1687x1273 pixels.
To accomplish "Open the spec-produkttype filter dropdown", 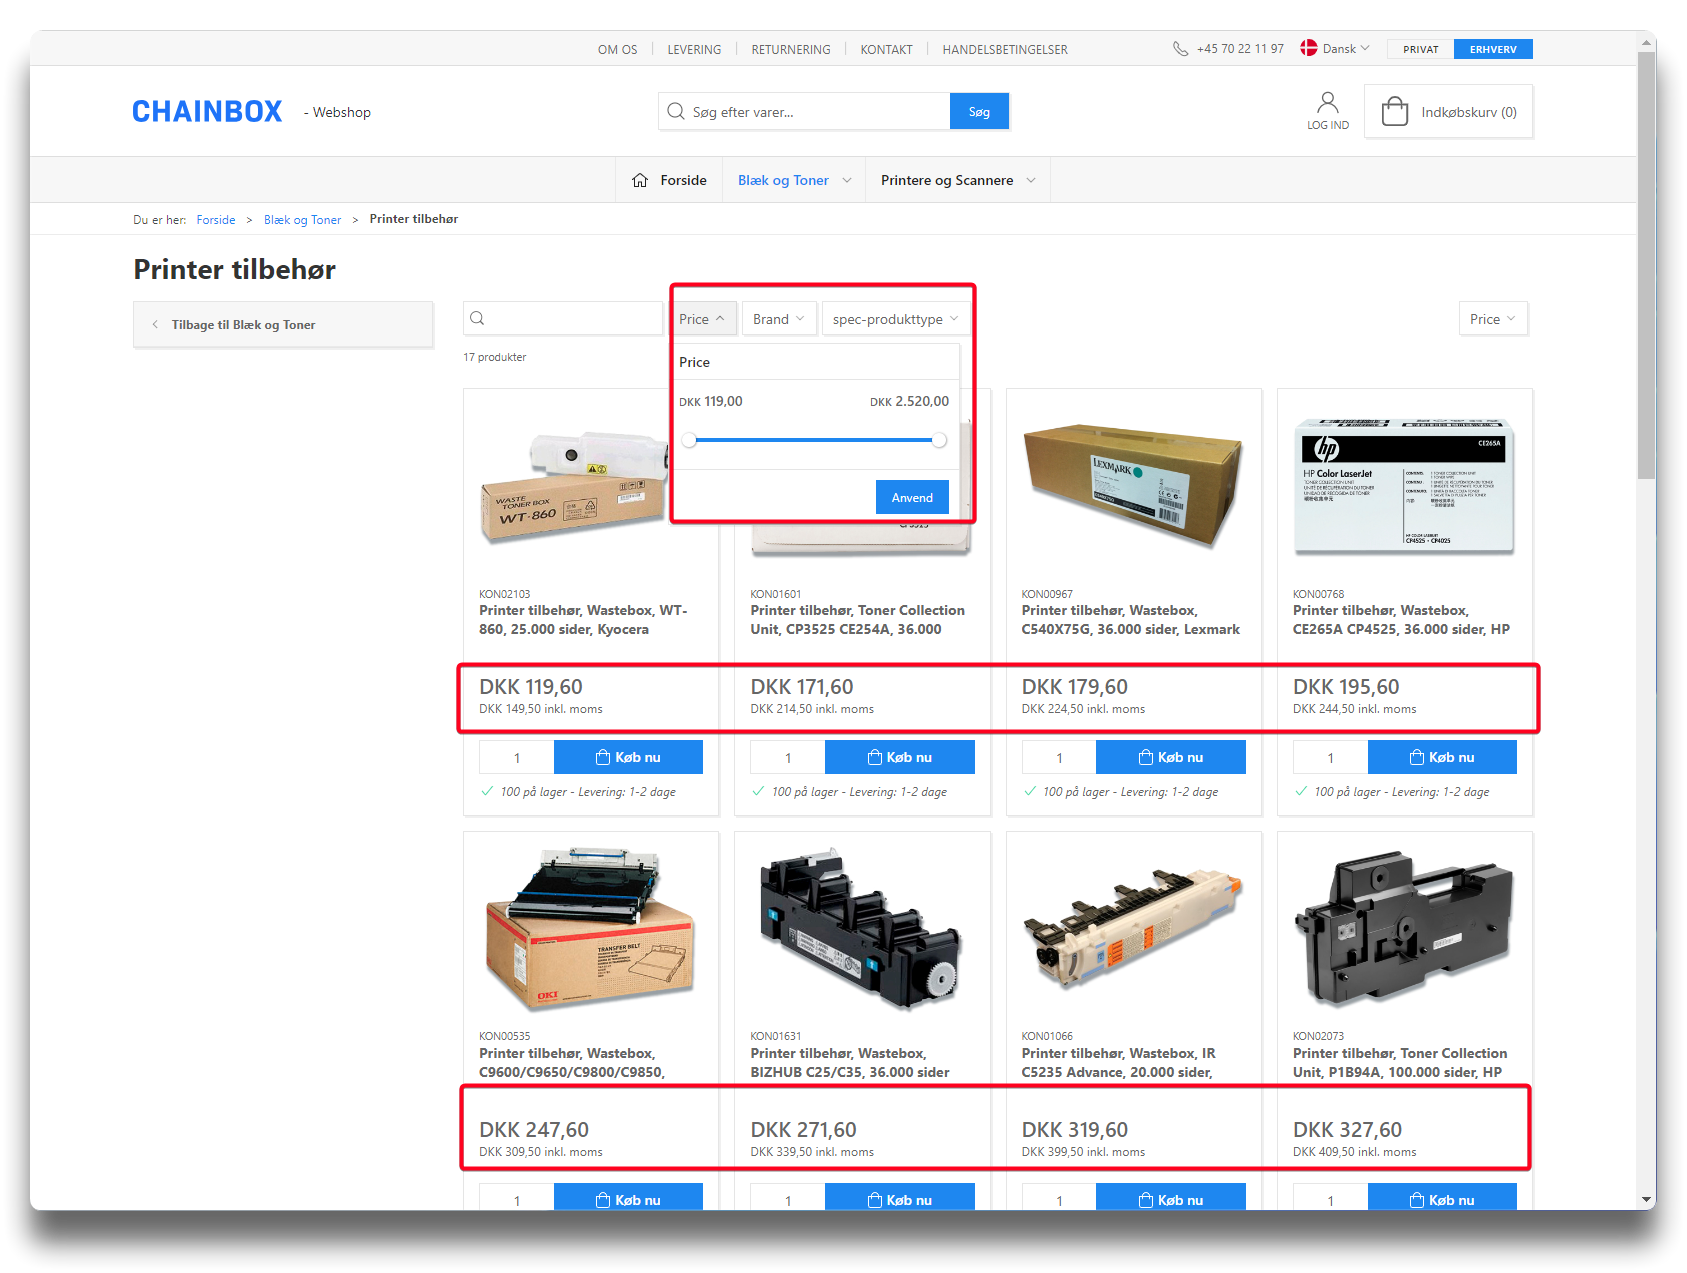I will (895, 319).
